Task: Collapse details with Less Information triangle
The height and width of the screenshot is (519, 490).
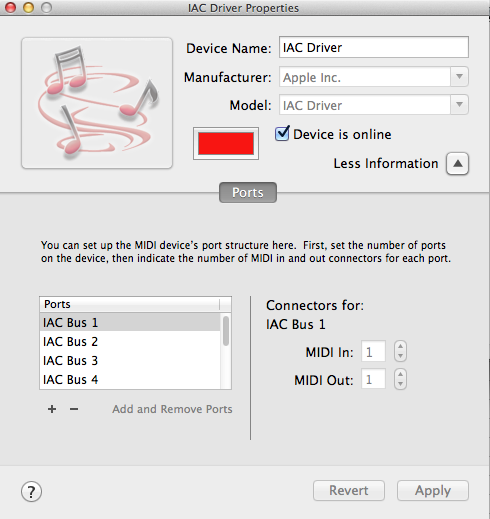Action: point(458,164)
